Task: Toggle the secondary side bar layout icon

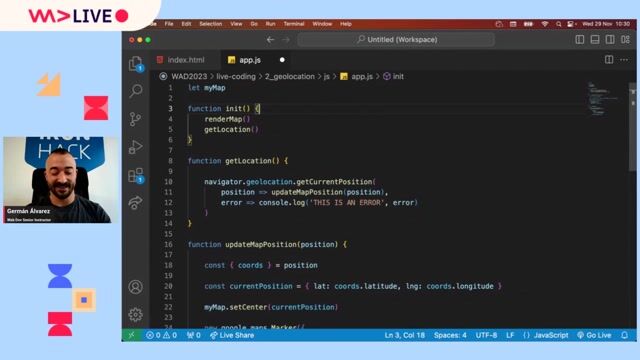Action: tap(610, 40)
